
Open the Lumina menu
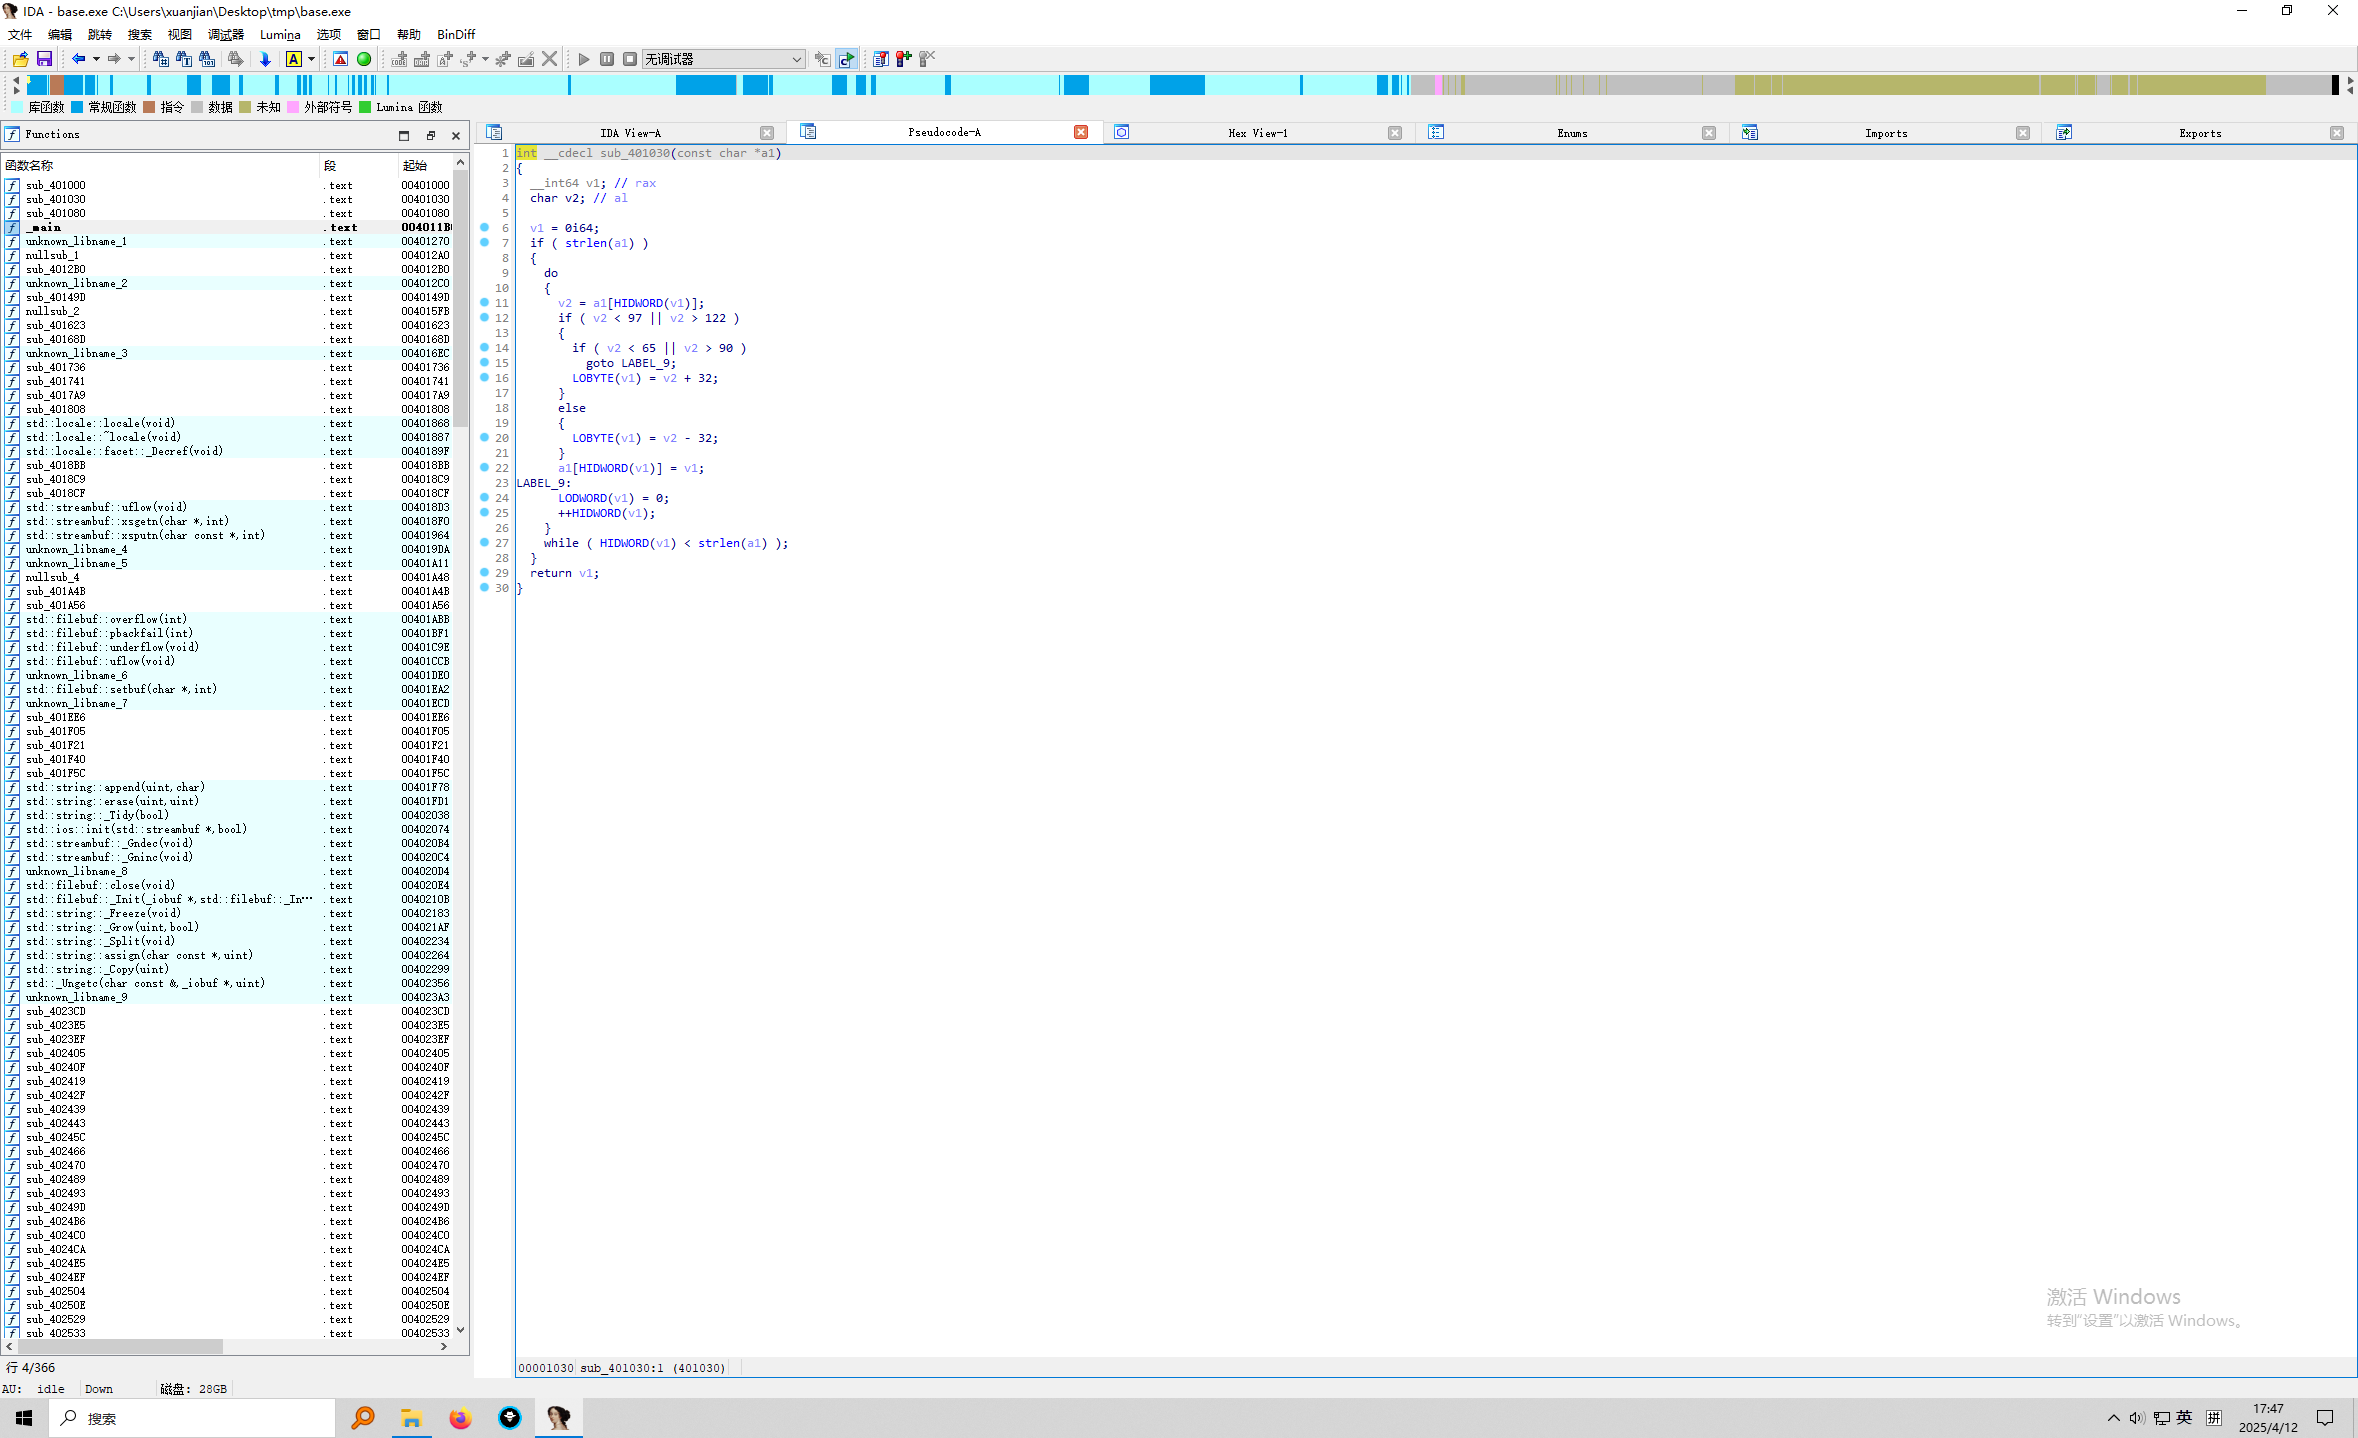pos(280,34)
